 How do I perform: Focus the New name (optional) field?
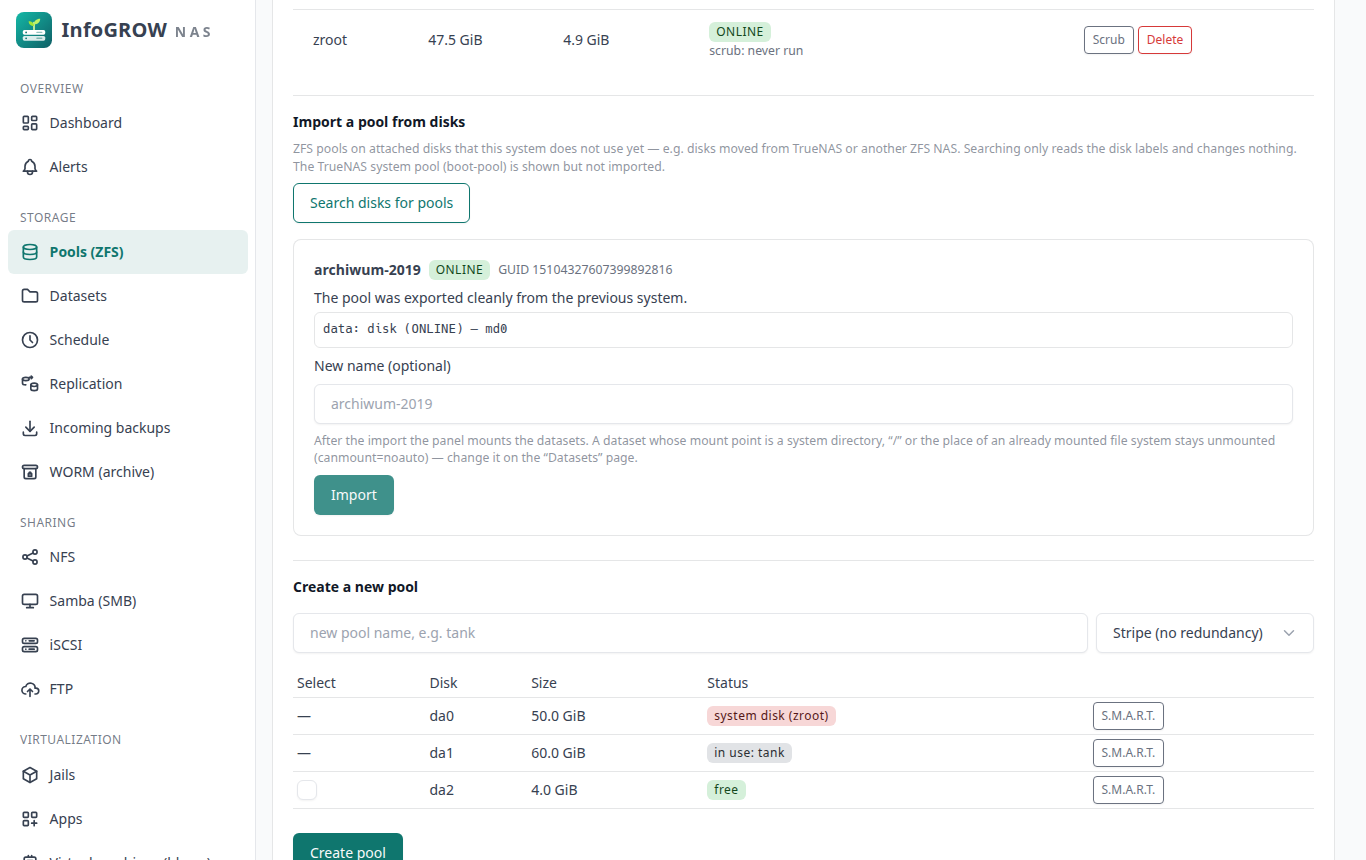pos(803,404)
